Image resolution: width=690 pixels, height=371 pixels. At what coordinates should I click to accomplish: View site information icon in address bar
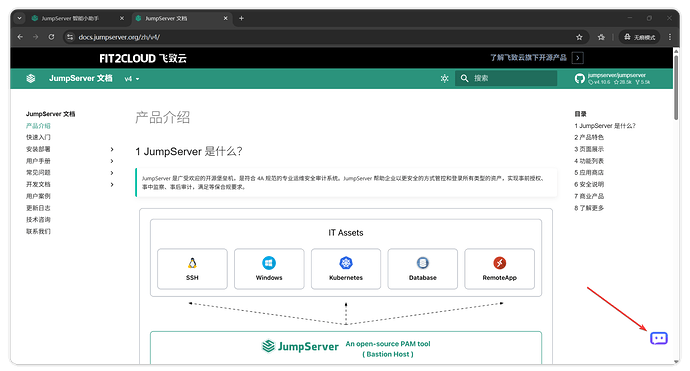click(x=70, y=37)
